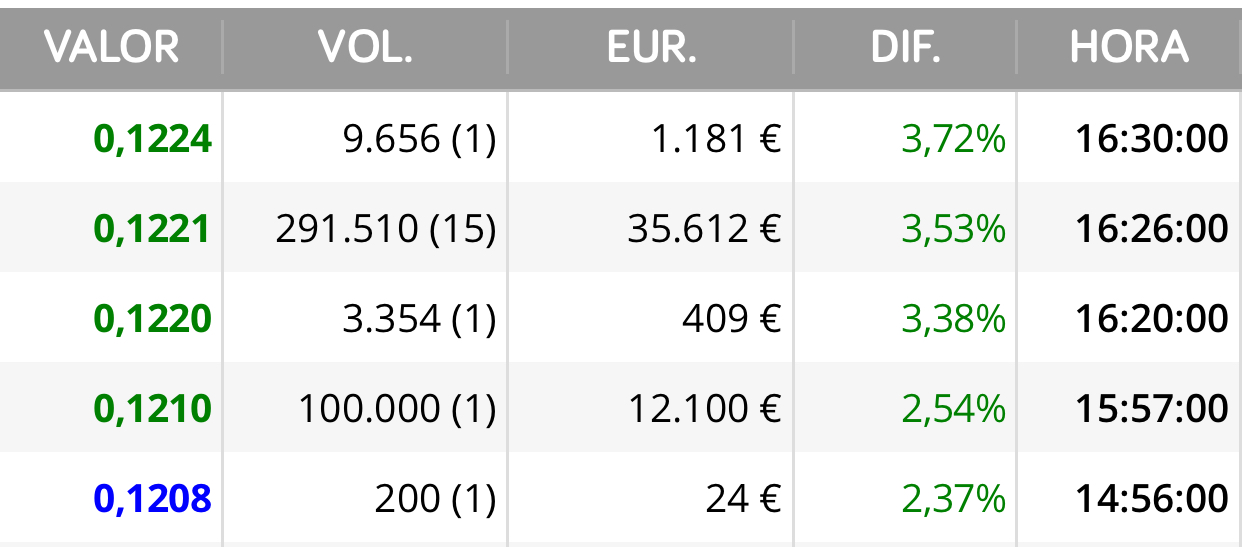The image size is (1242, 547).
Task: Click the 16:30:00 time cell
Action: pos(1152,139)
